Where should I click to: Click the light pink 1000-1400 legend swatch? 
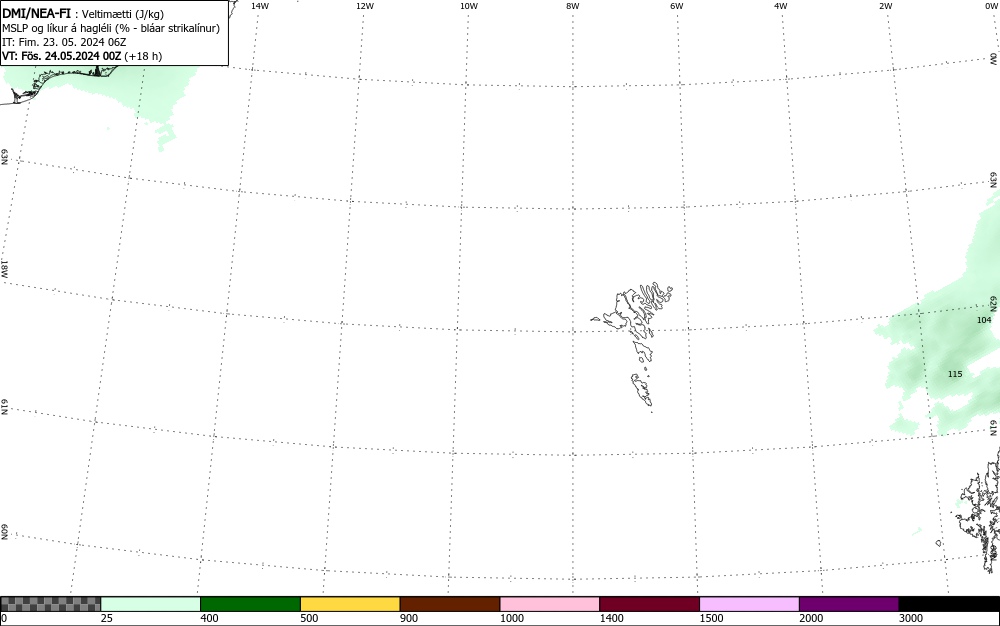click(550, 604)
